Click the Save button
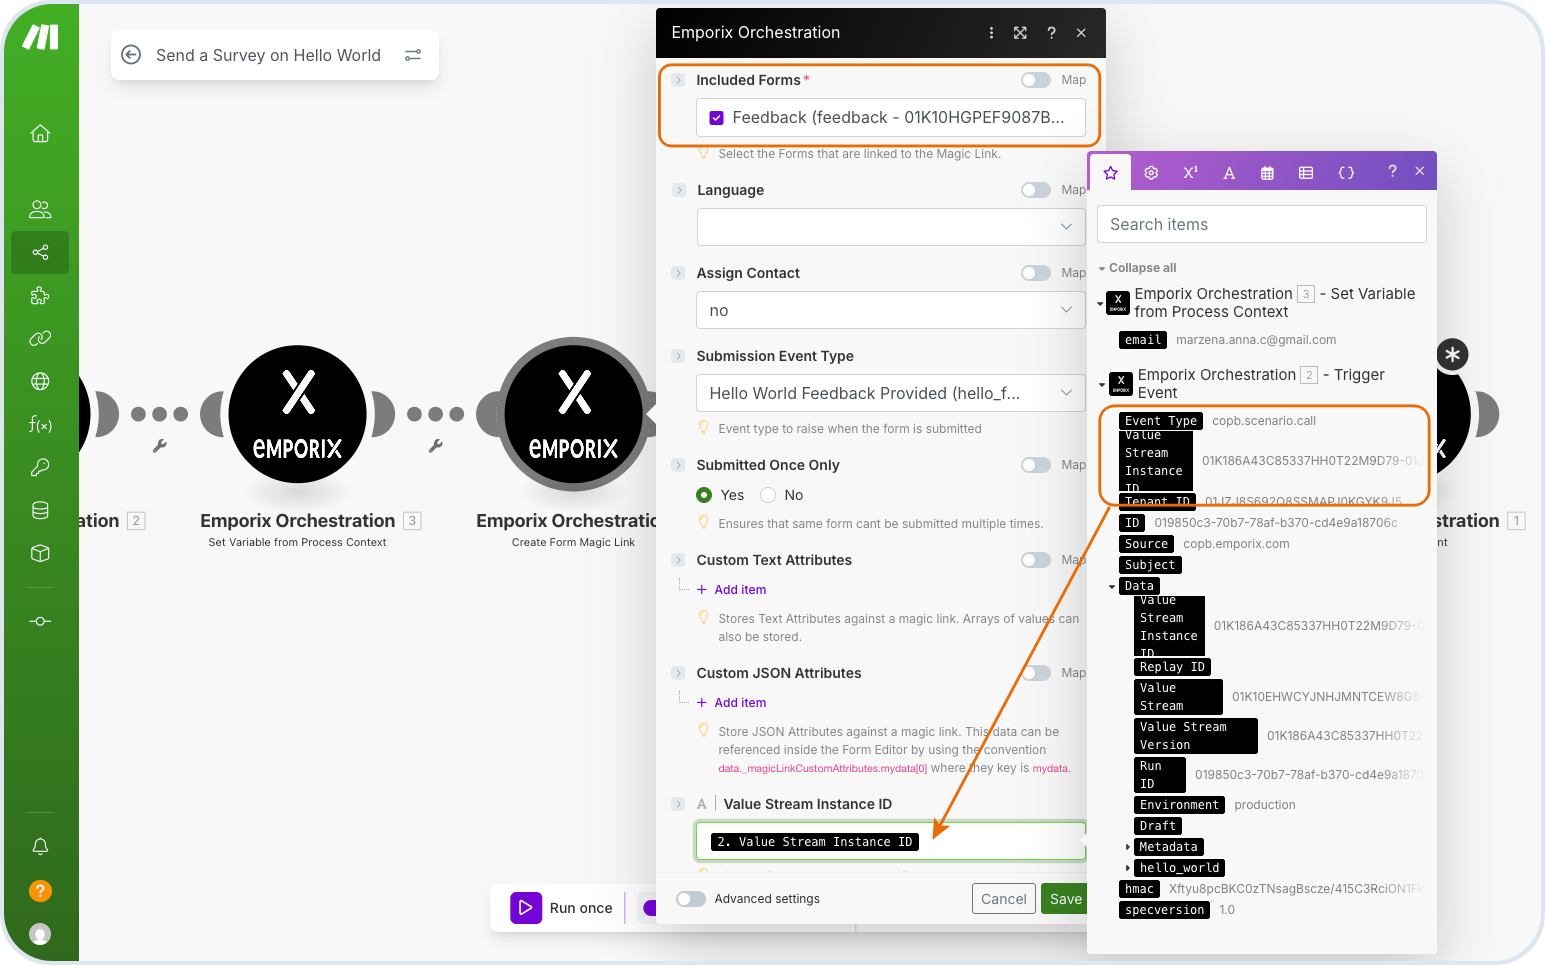Image resolution: width=1545 pixels, height=965 pixels. [x=1065, y=899]
